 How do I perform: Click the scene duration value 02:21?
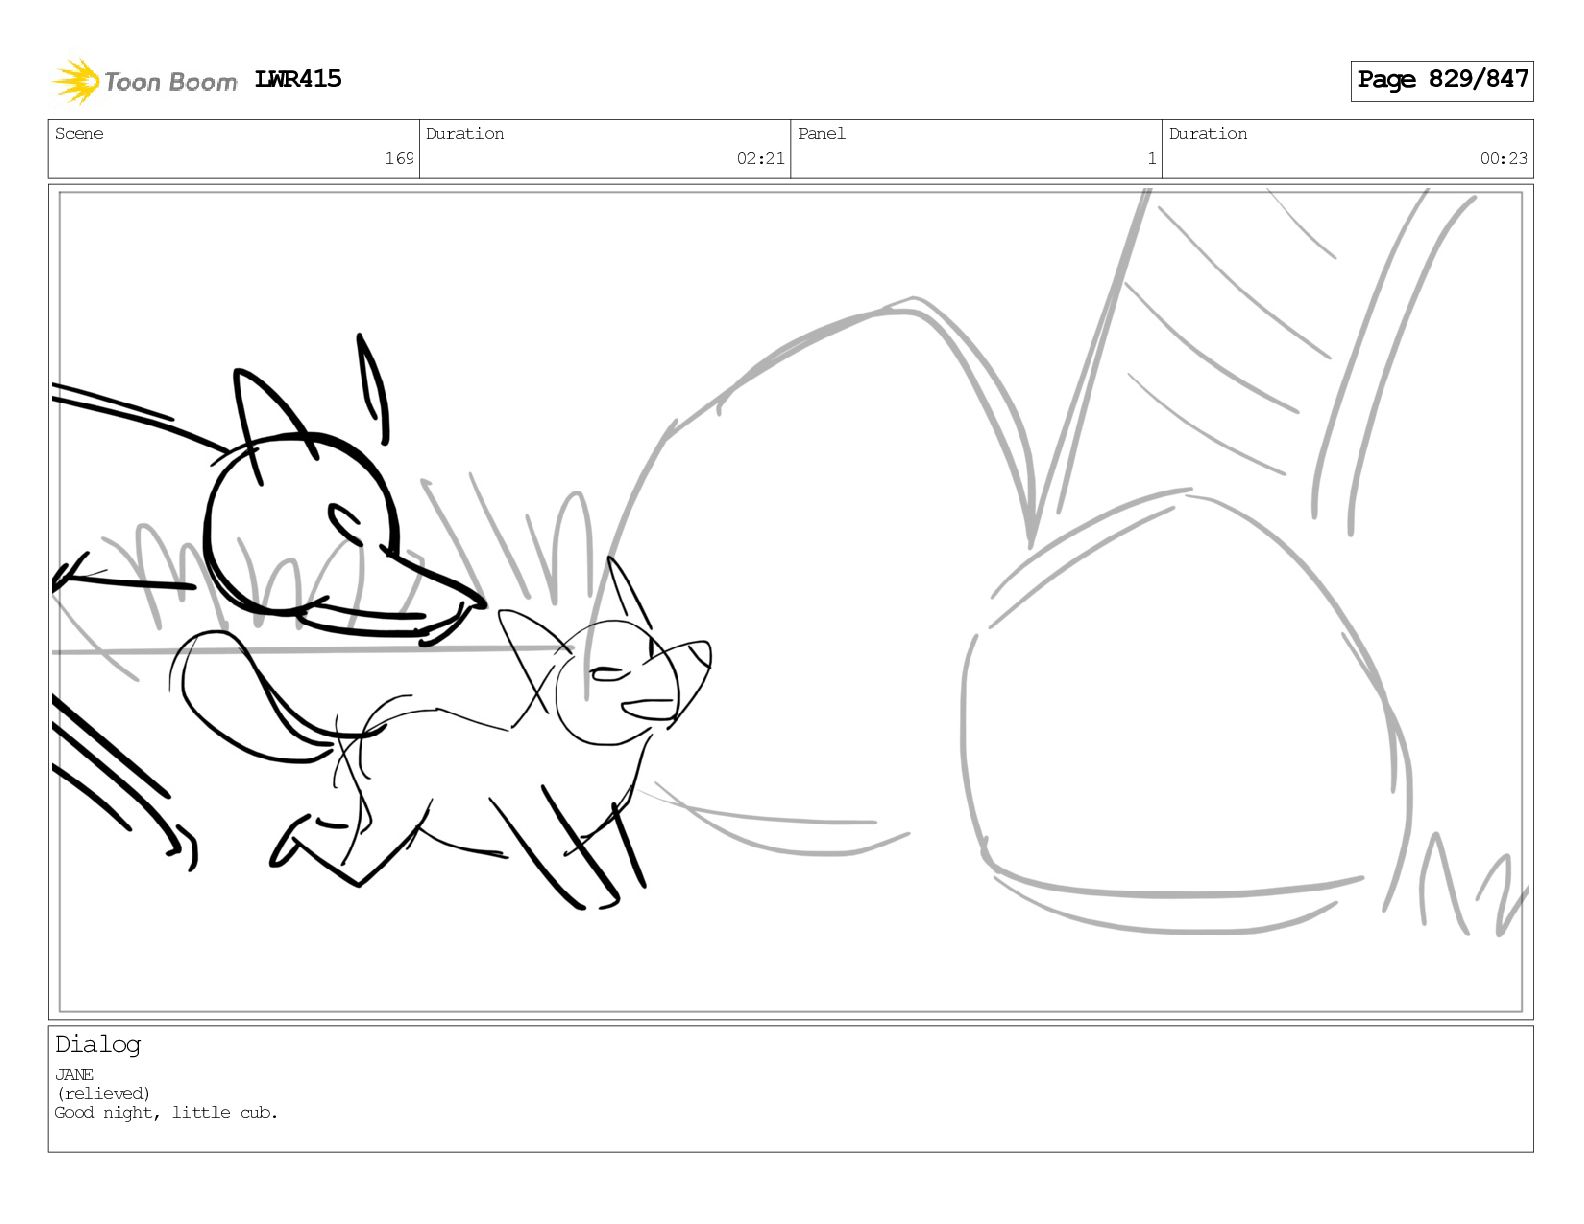760,158
